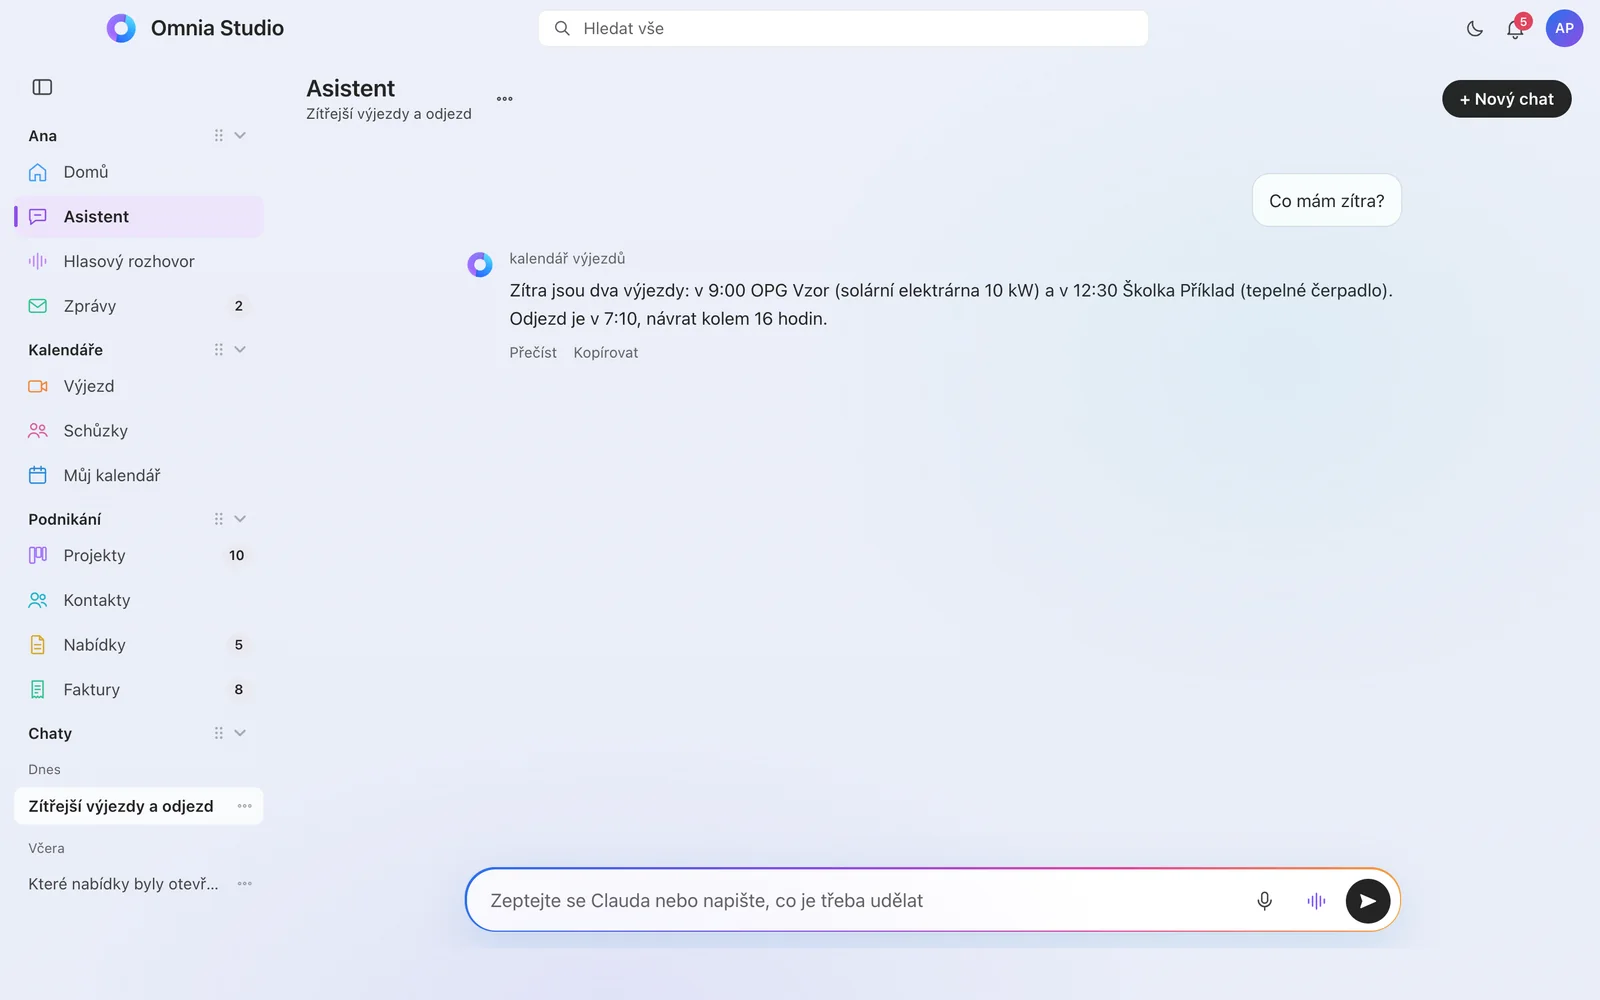The width and height of the screenshot is (1600, 1000).
Task: Click Přečíst under the assistant reply
Action: pyautogui.click(x=533, y=353)
